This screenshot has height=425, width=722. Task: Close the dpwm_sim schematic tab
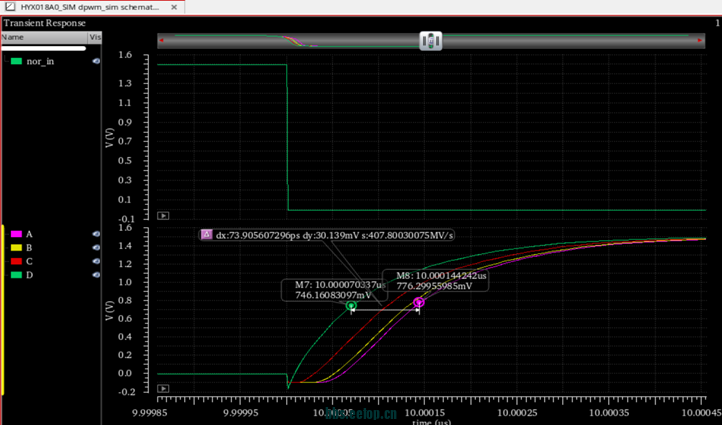pyautogui.click(x=174, y=7)
